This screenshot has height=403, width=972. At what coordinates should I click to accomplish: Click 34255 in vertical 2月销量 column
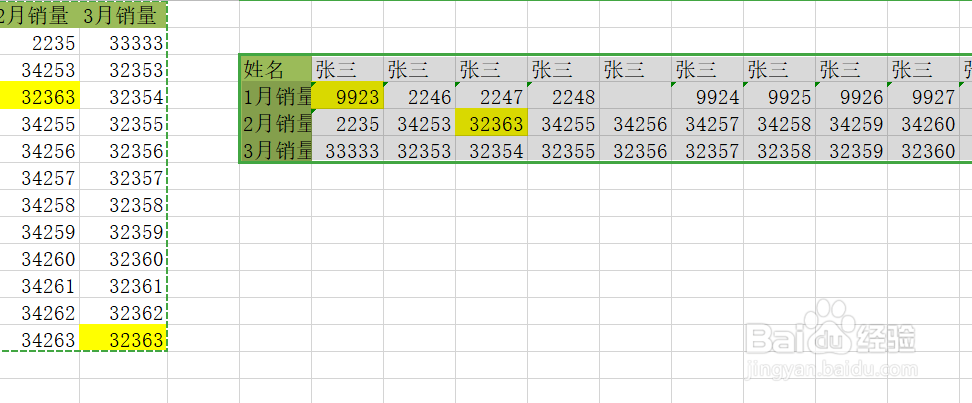coord(40,123)
